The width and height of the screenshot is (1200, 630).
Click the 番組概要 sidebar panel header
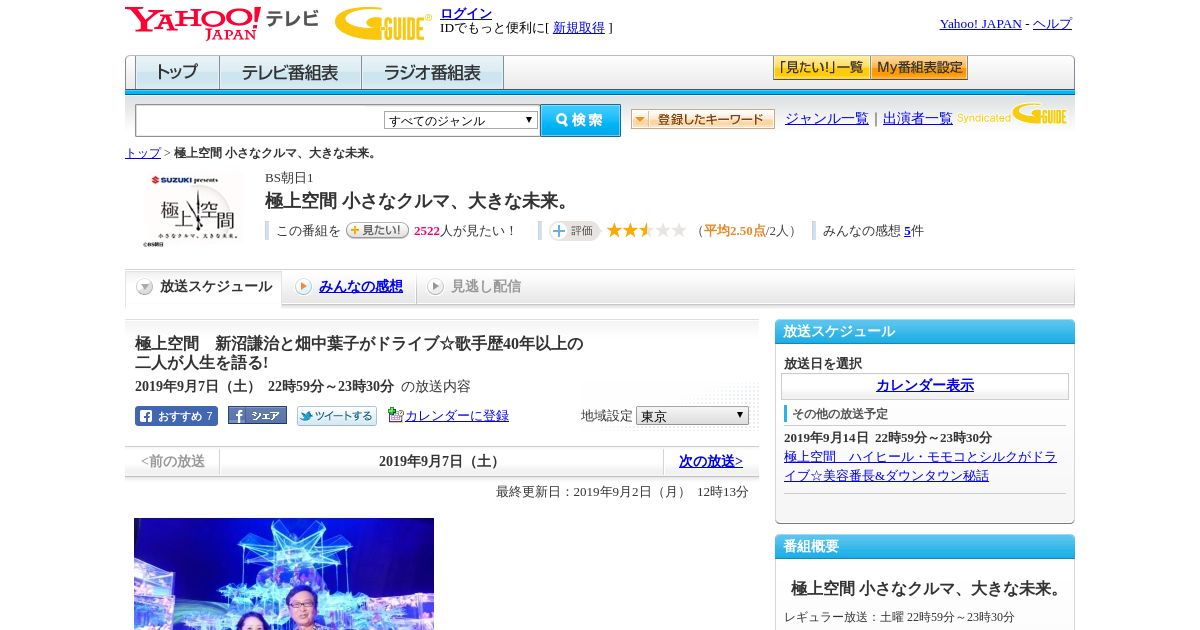(925, 547)
